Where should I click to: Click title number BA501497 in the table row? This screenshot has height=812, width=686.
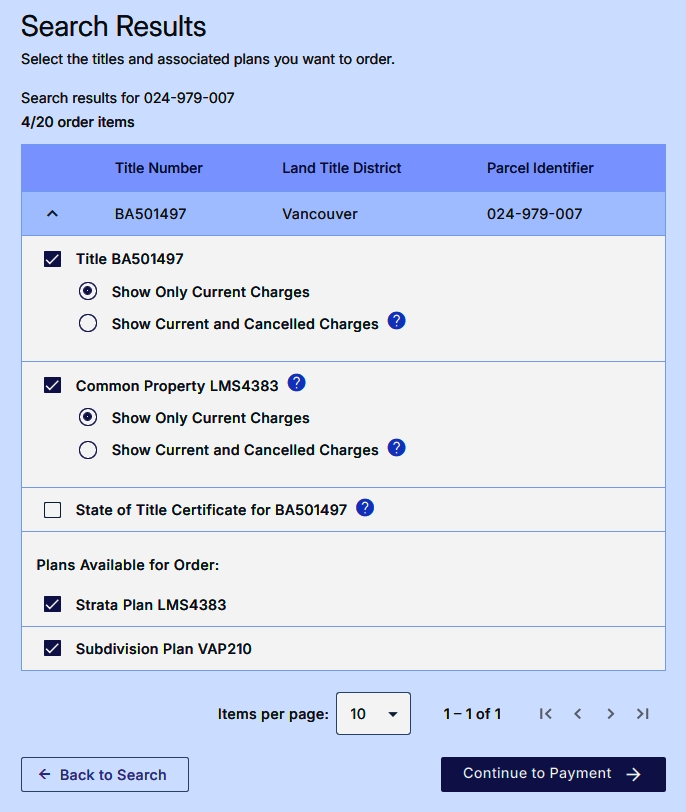[150, 214]
